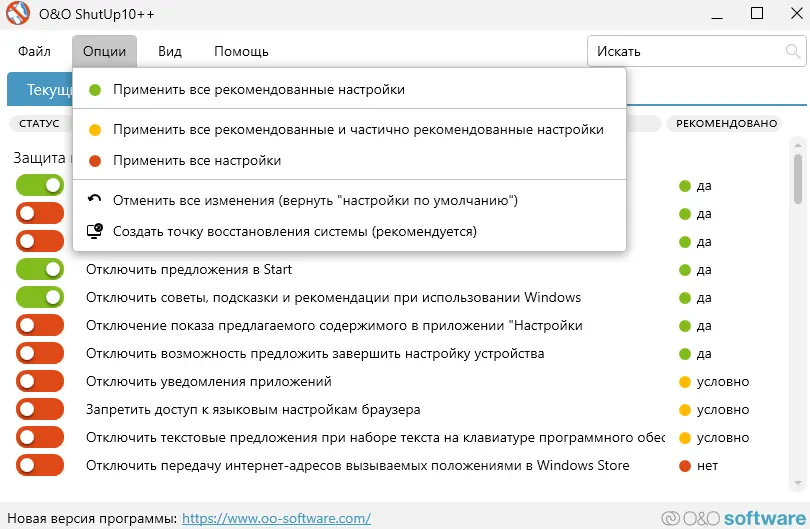Viewport: 810px width, 529px height.
Task: Click the system restore point monitor icon
Action: 95,231
